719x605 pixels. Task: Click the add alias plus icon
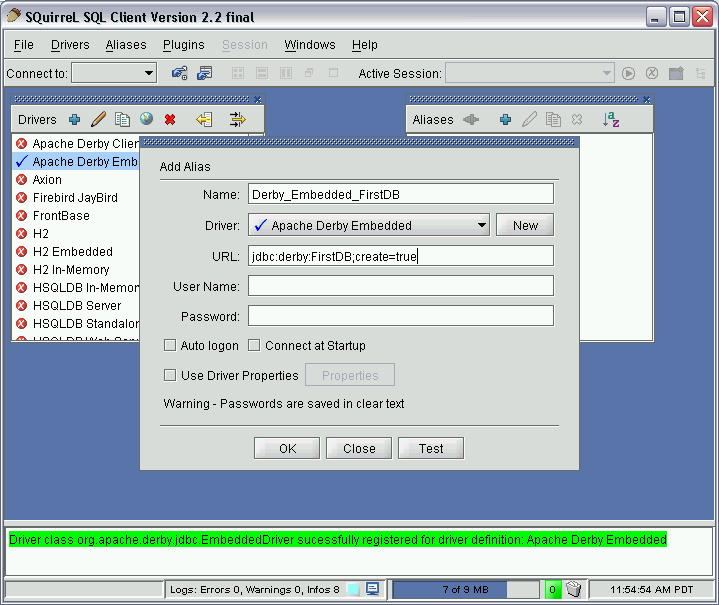pyautogui.click(x=505, y=120)
